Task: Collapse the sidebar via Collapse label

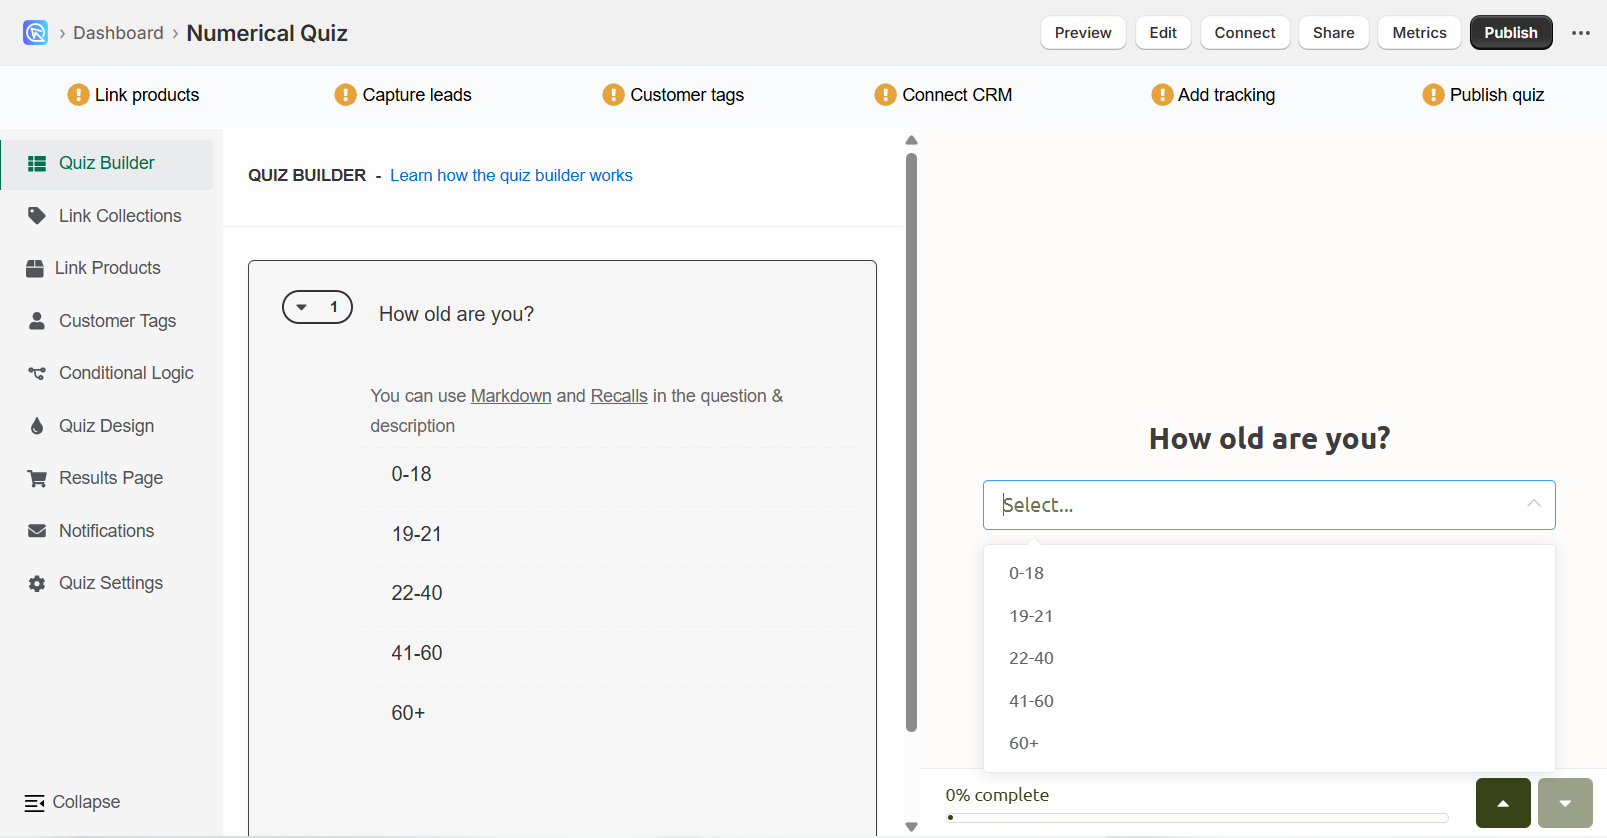Action: [x=86, y=802]
